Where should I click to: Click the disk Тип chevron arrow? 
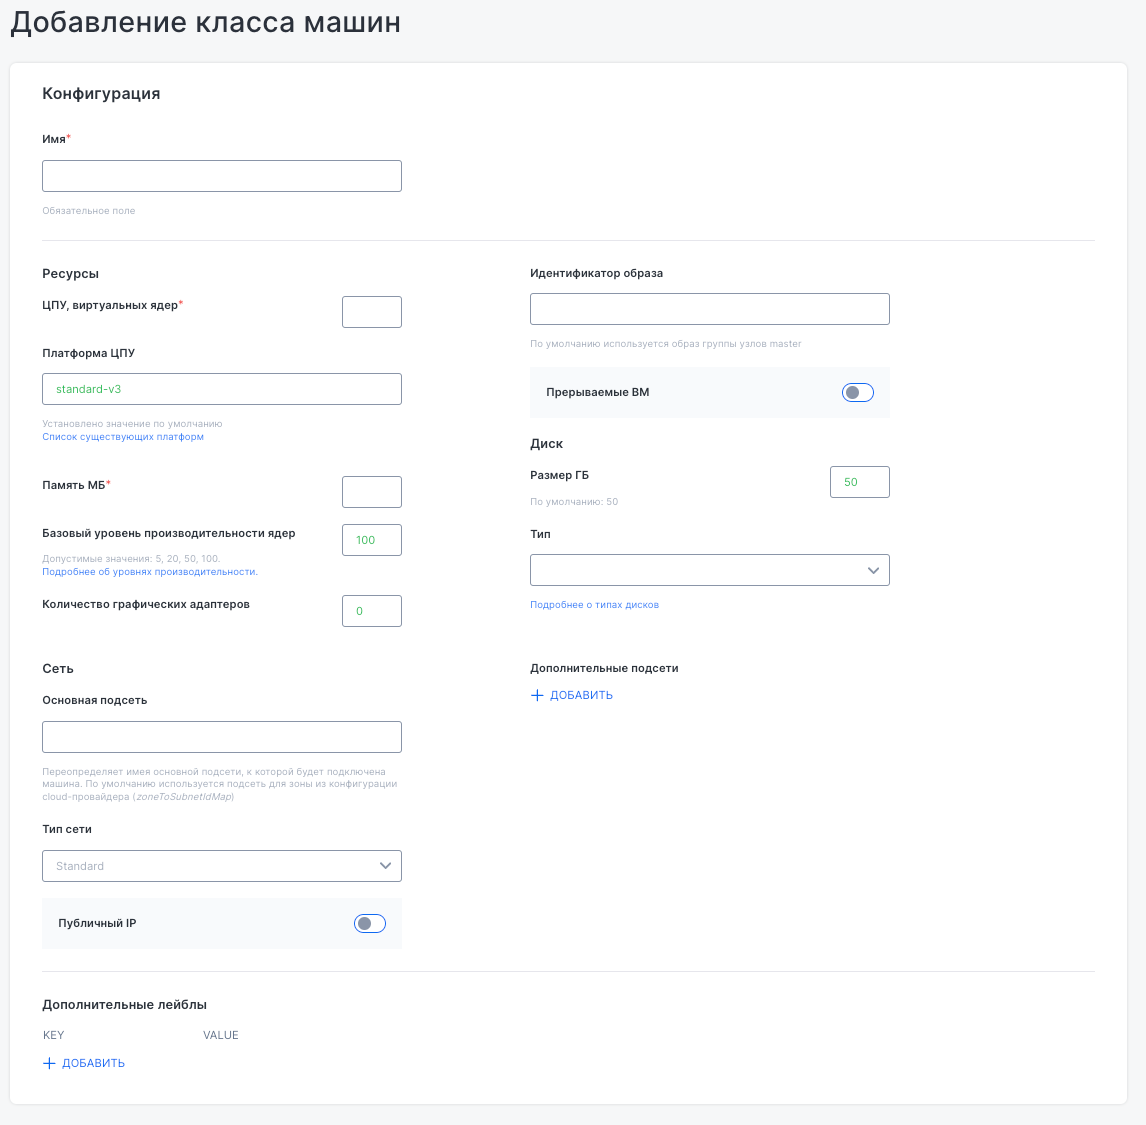873,570
